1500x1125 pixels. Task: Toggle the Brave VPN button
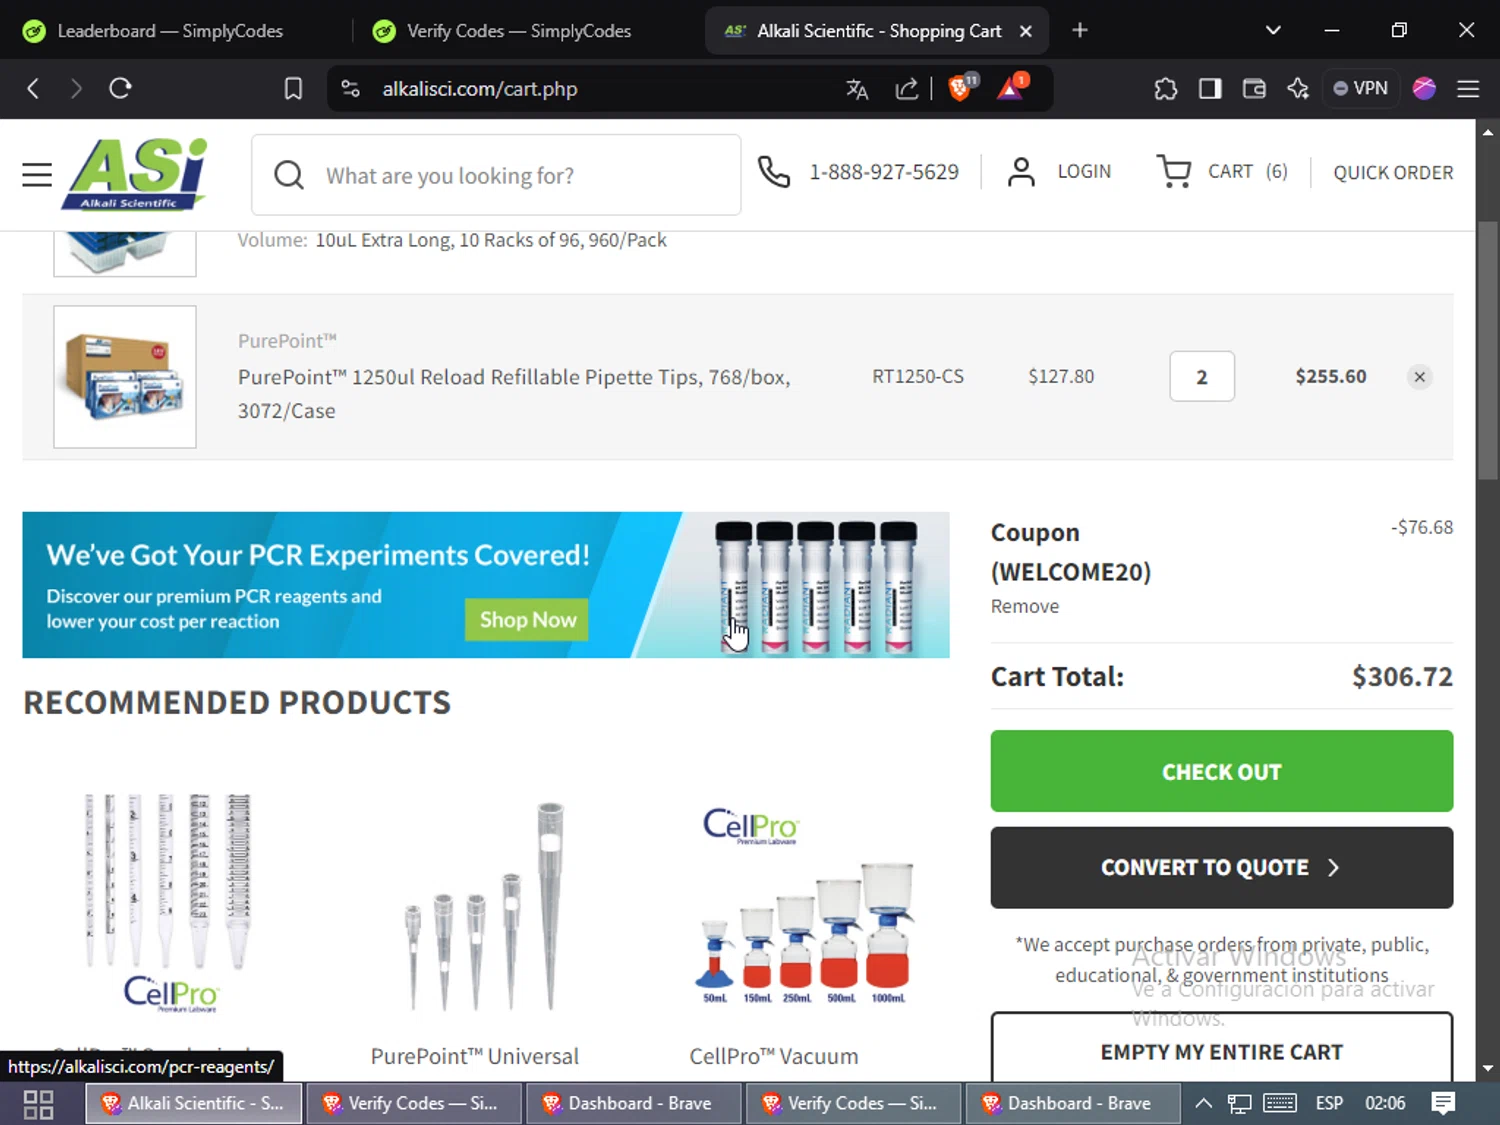(x=1361, y=88)
